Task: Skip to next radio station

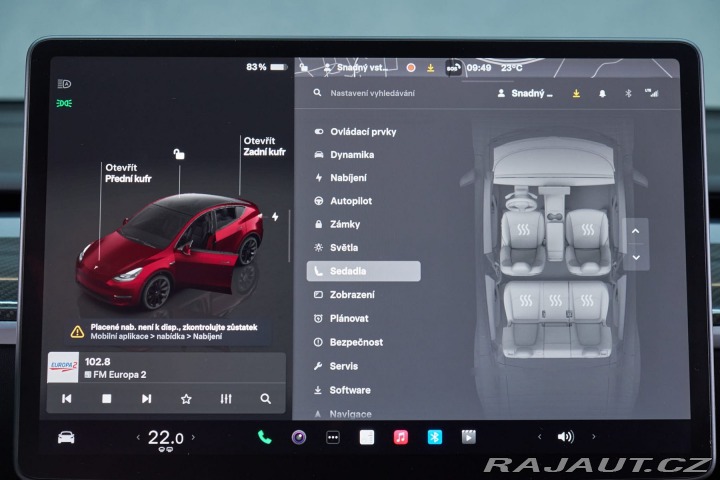Action: pos(146,399)
